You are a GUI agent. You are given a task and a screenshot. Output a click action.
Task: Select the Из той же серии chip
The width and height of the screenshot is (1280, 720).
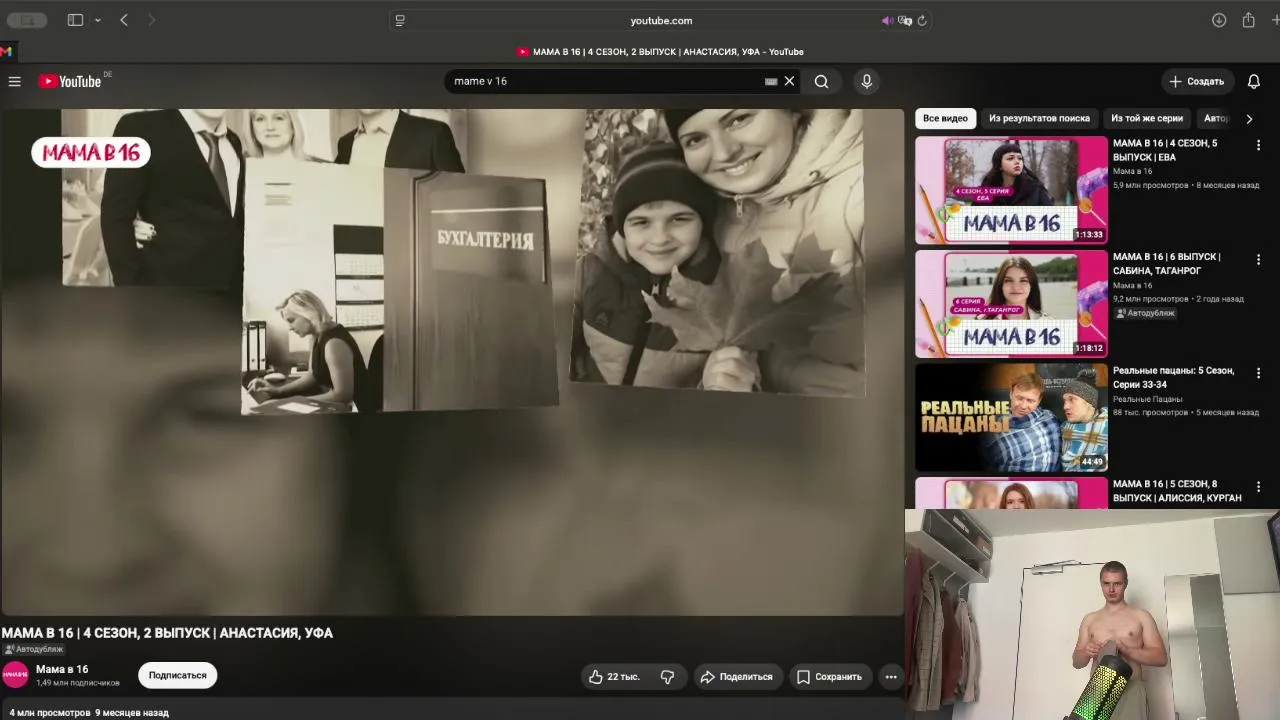pyautogui.click(x=1146, y=118)
